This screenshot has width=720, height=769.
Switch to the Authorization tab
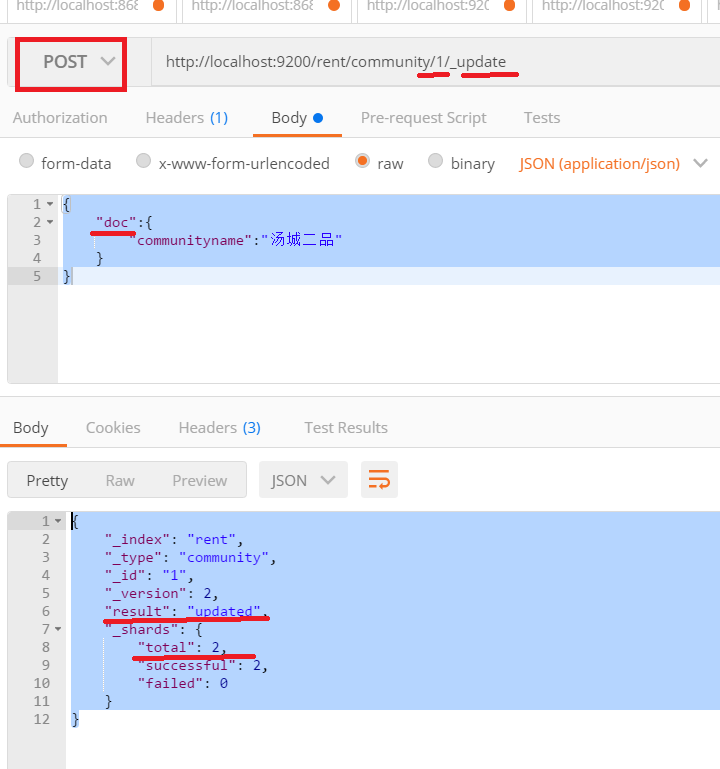tap(60, 118)
